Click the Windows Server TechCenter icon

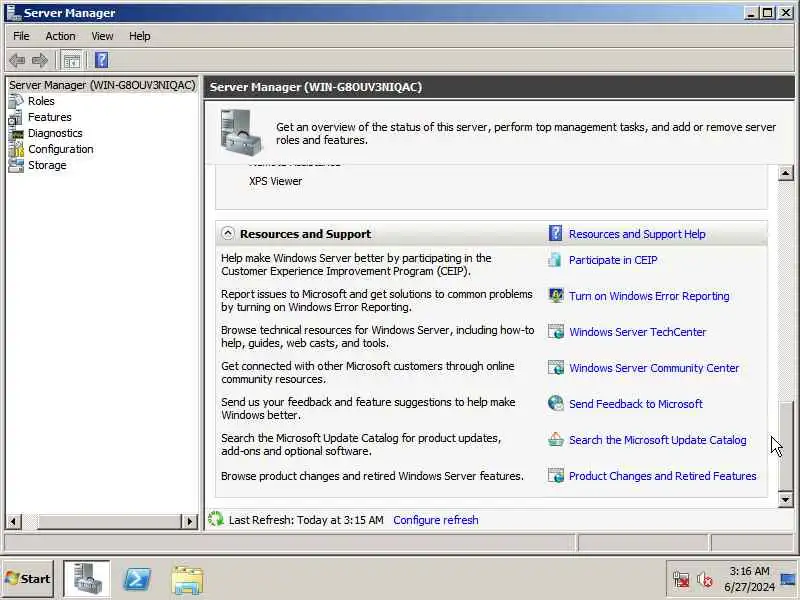click(x=556, y=332)
